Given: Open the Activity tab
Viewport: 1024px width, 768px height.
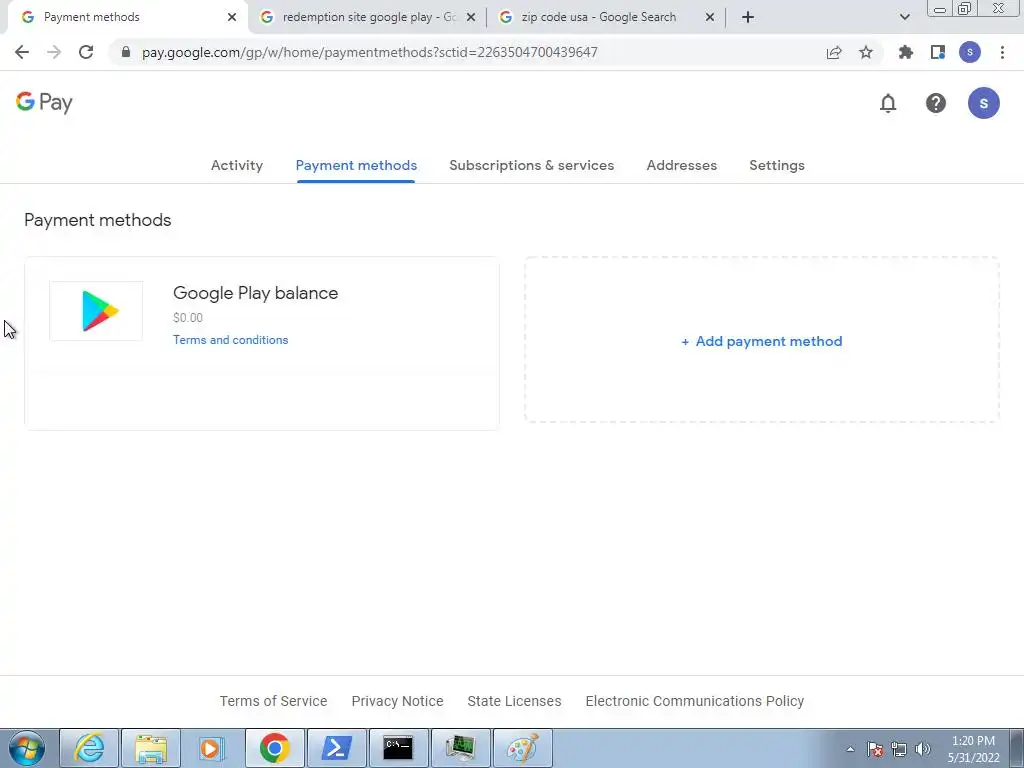Looking at the screenshot, I should (x=236, y=165).
